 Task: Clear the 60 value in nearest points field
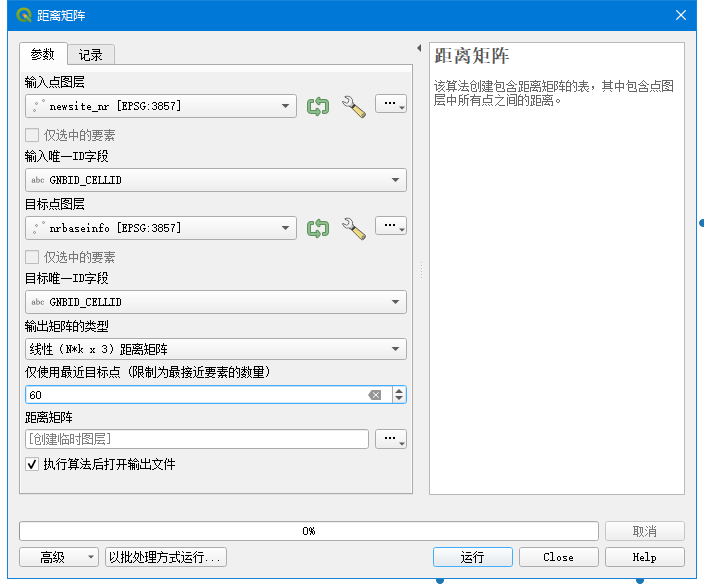(375, 395)
